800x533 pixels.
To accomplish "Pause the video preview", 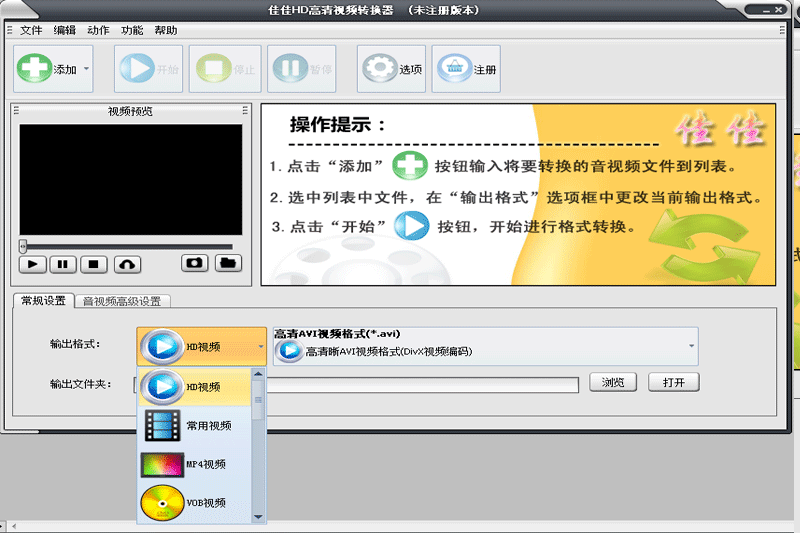I will tap(63, 264).
